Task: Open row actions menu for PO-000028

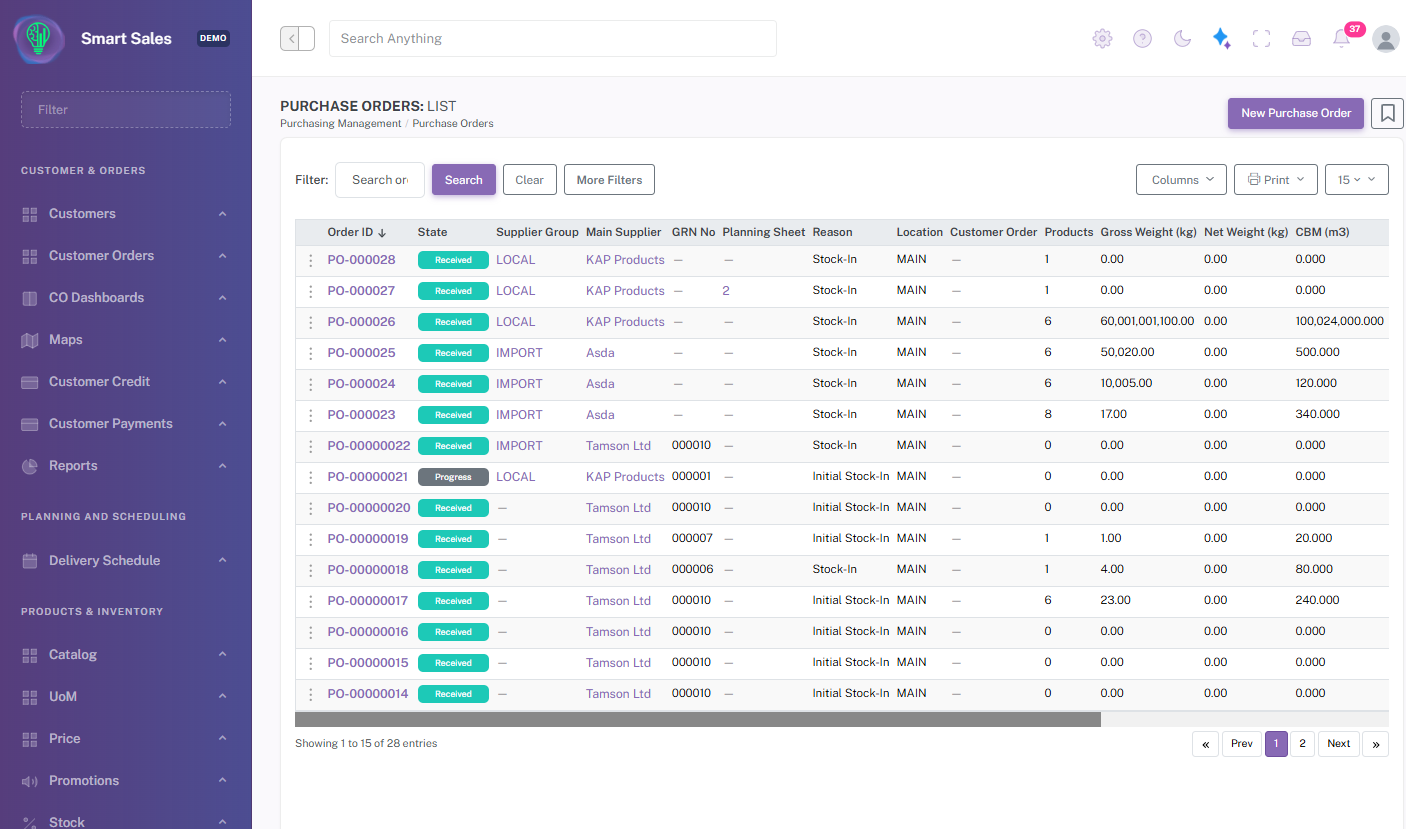Action: point(310,260)
